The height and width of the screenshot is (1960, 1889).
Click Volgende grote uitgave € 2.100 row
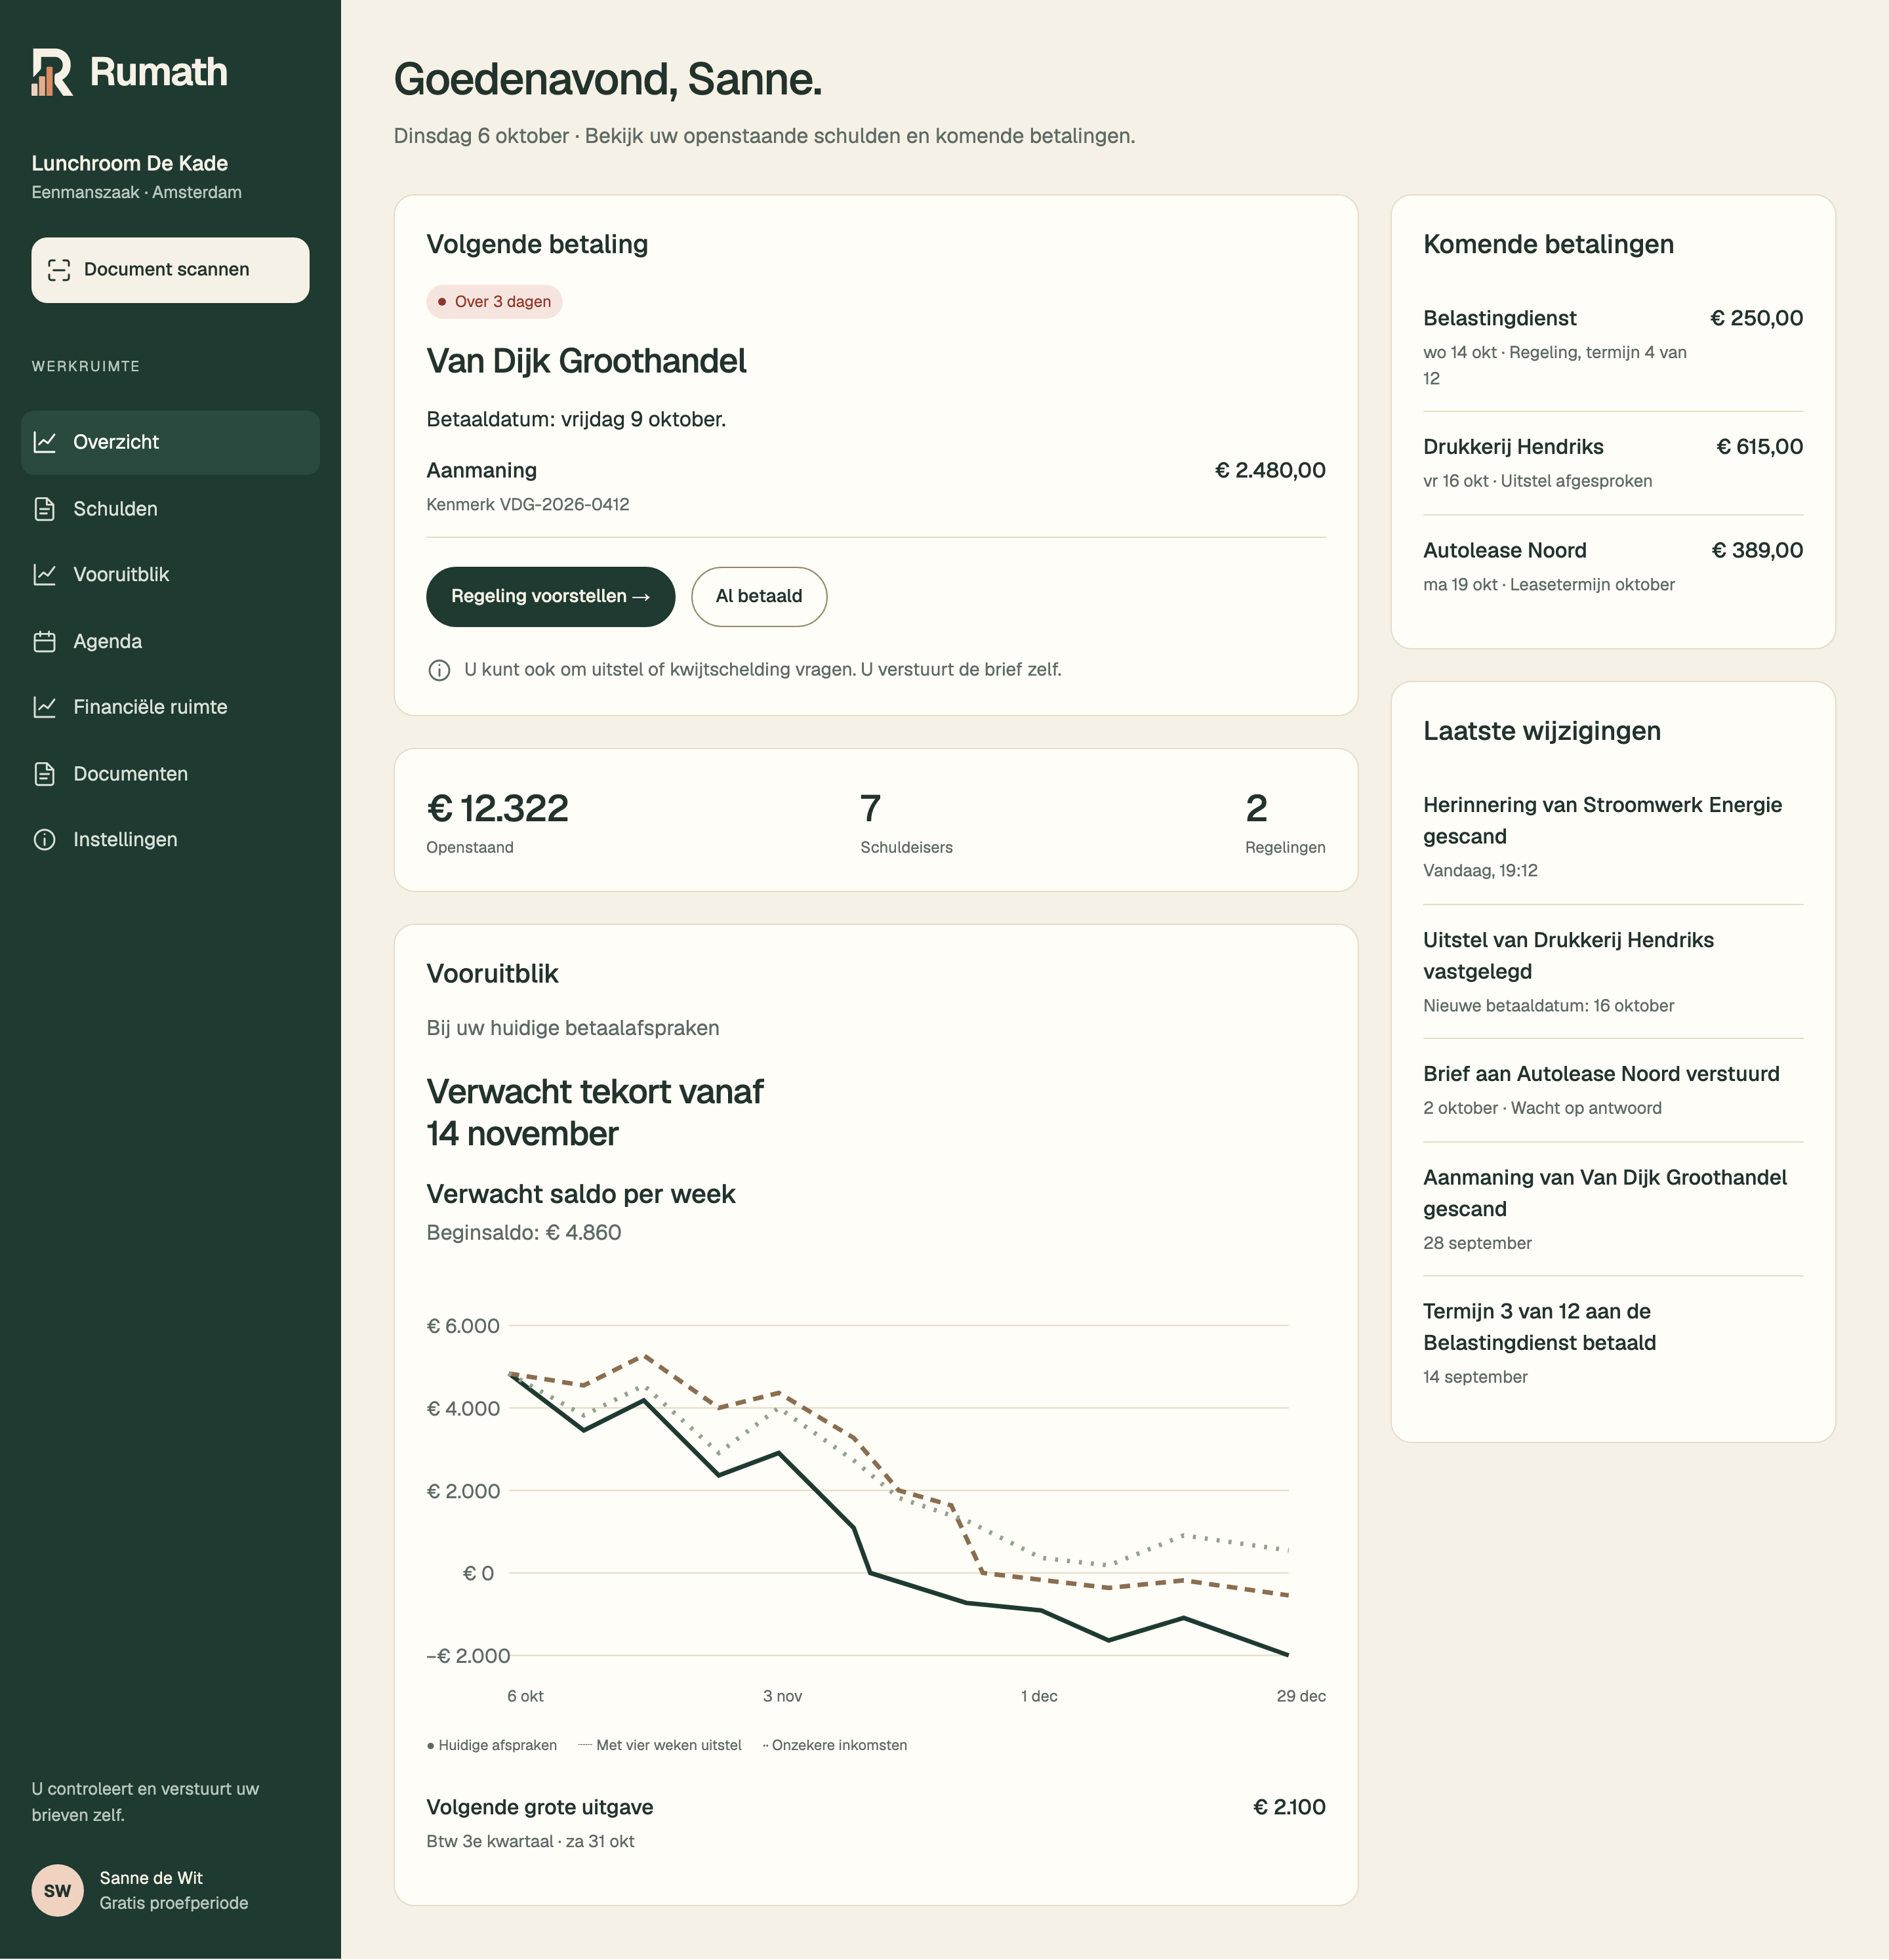point(876,1823)
